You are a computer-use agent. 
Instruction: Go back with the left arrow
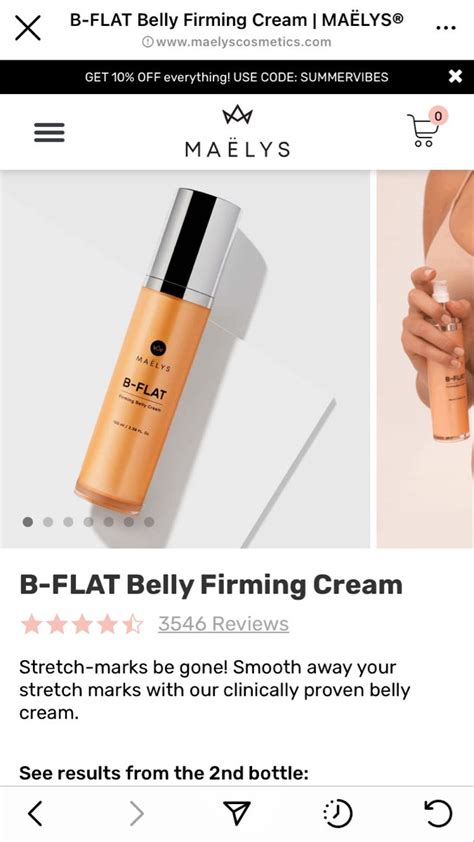pyautogui.click(x=35, y=813)
